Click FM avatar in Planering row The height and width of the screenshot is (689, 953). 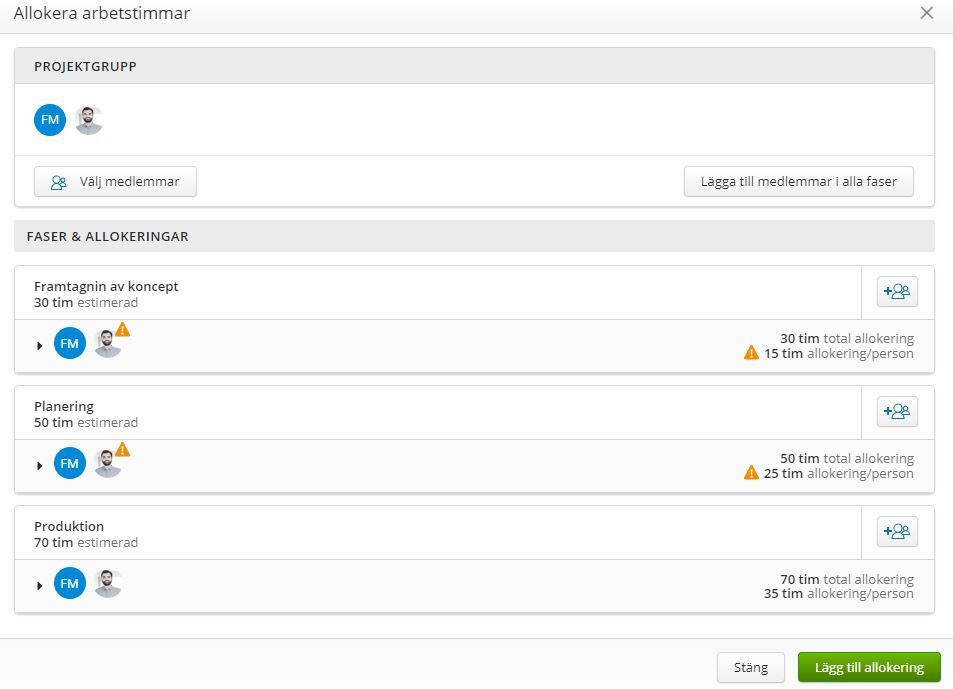pos(70,463)
